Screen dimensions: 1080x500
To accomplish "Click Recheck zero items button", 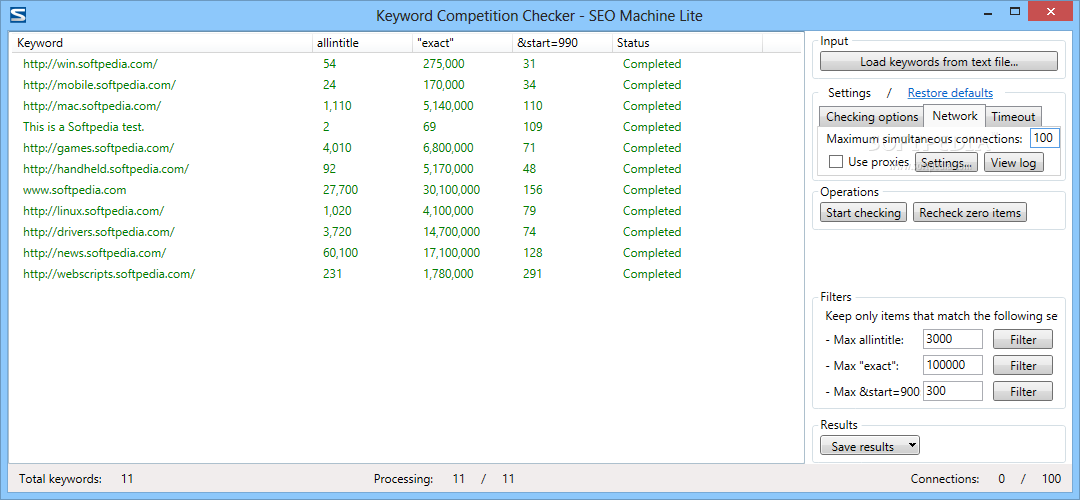I will click(x=970, y=213).
